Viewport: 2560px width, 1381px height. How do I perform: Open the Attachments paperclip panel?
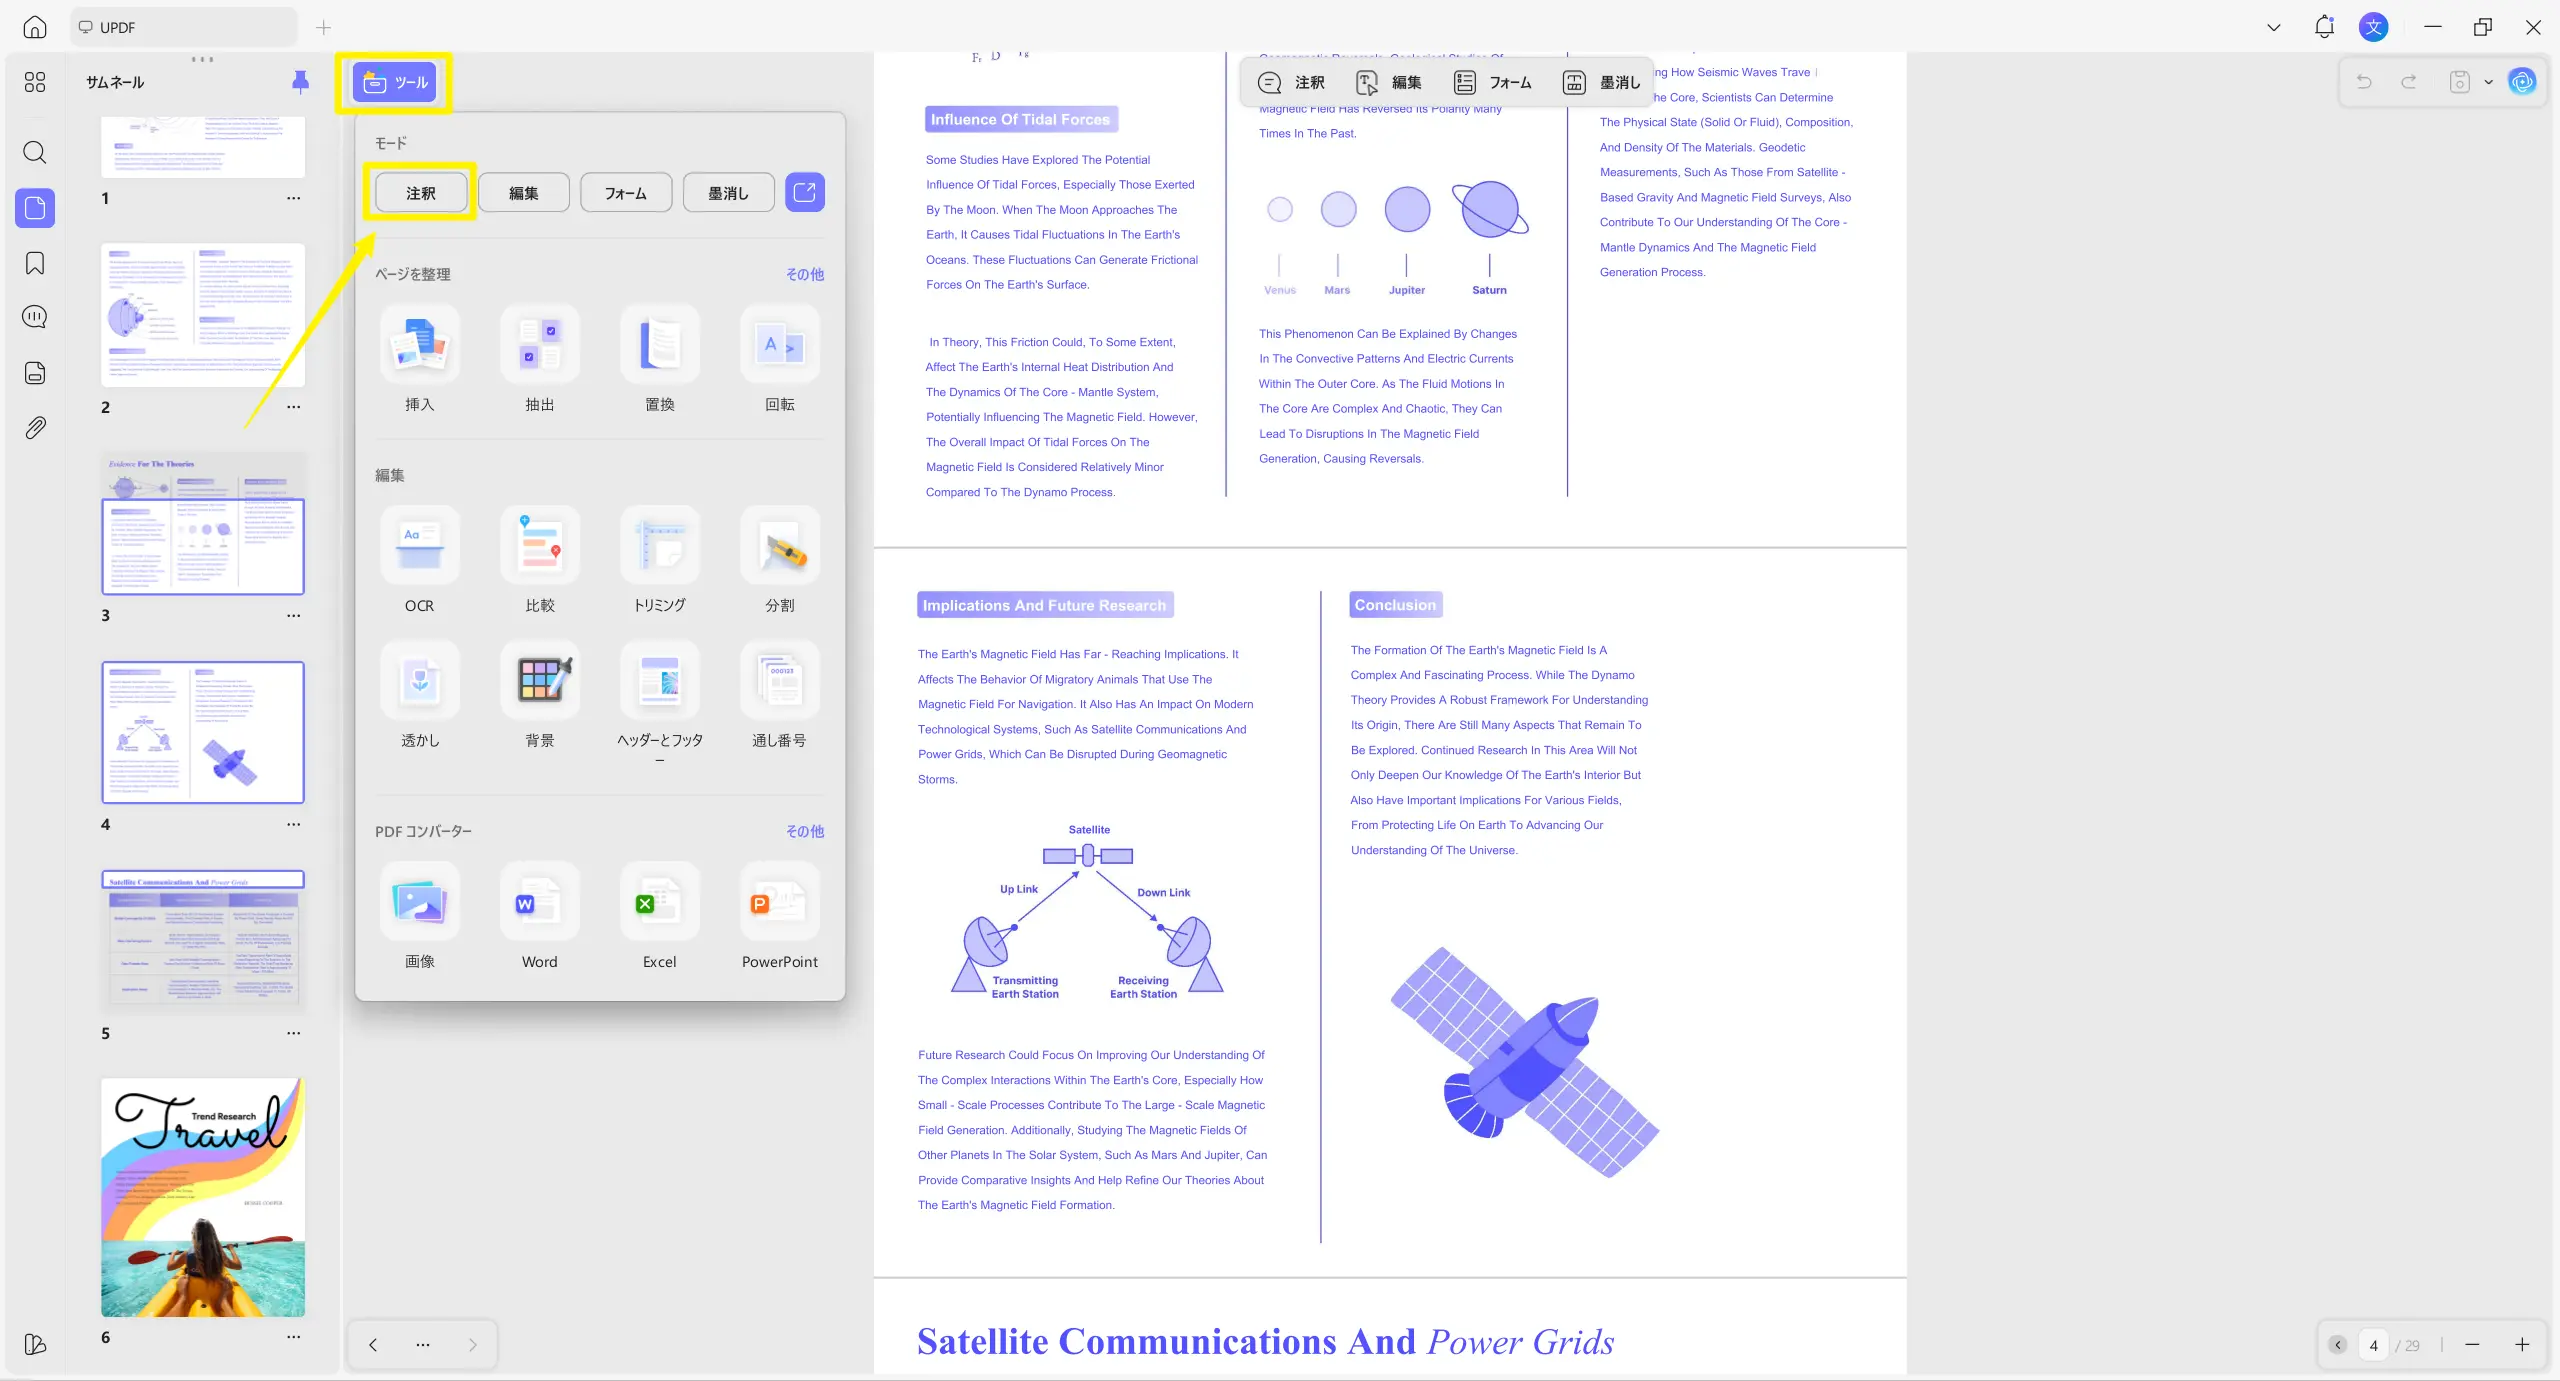coord(35,428)
